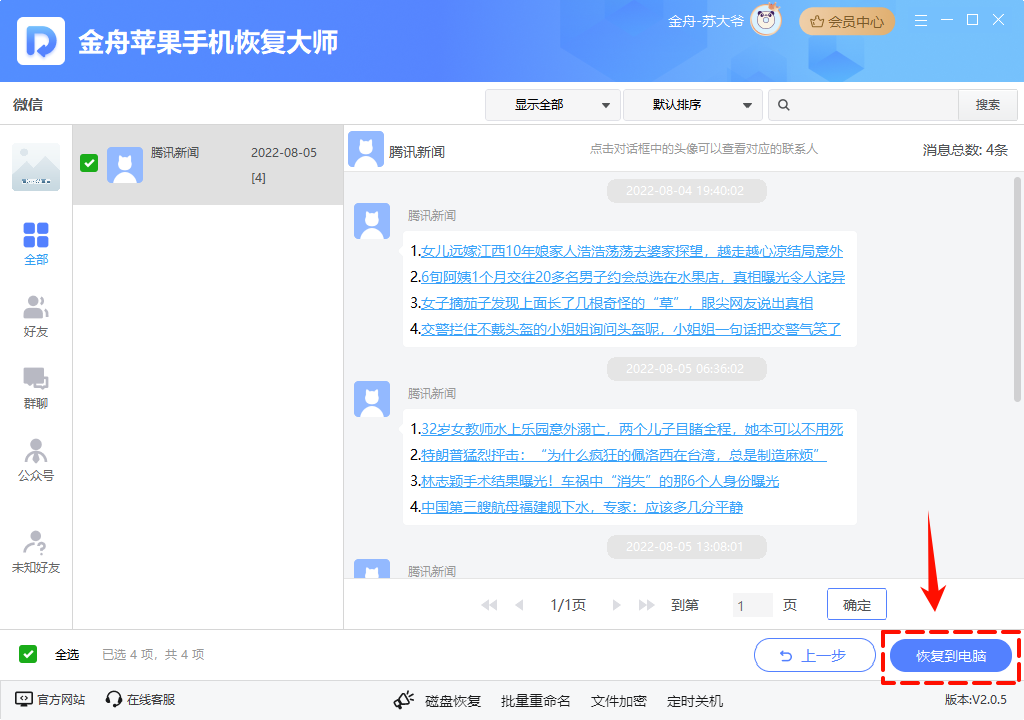Open the 批量重命名 tool
Image resolution: width=1024 pixels, height=720 pixels.
pyautogui.click(x=536, y=701)
